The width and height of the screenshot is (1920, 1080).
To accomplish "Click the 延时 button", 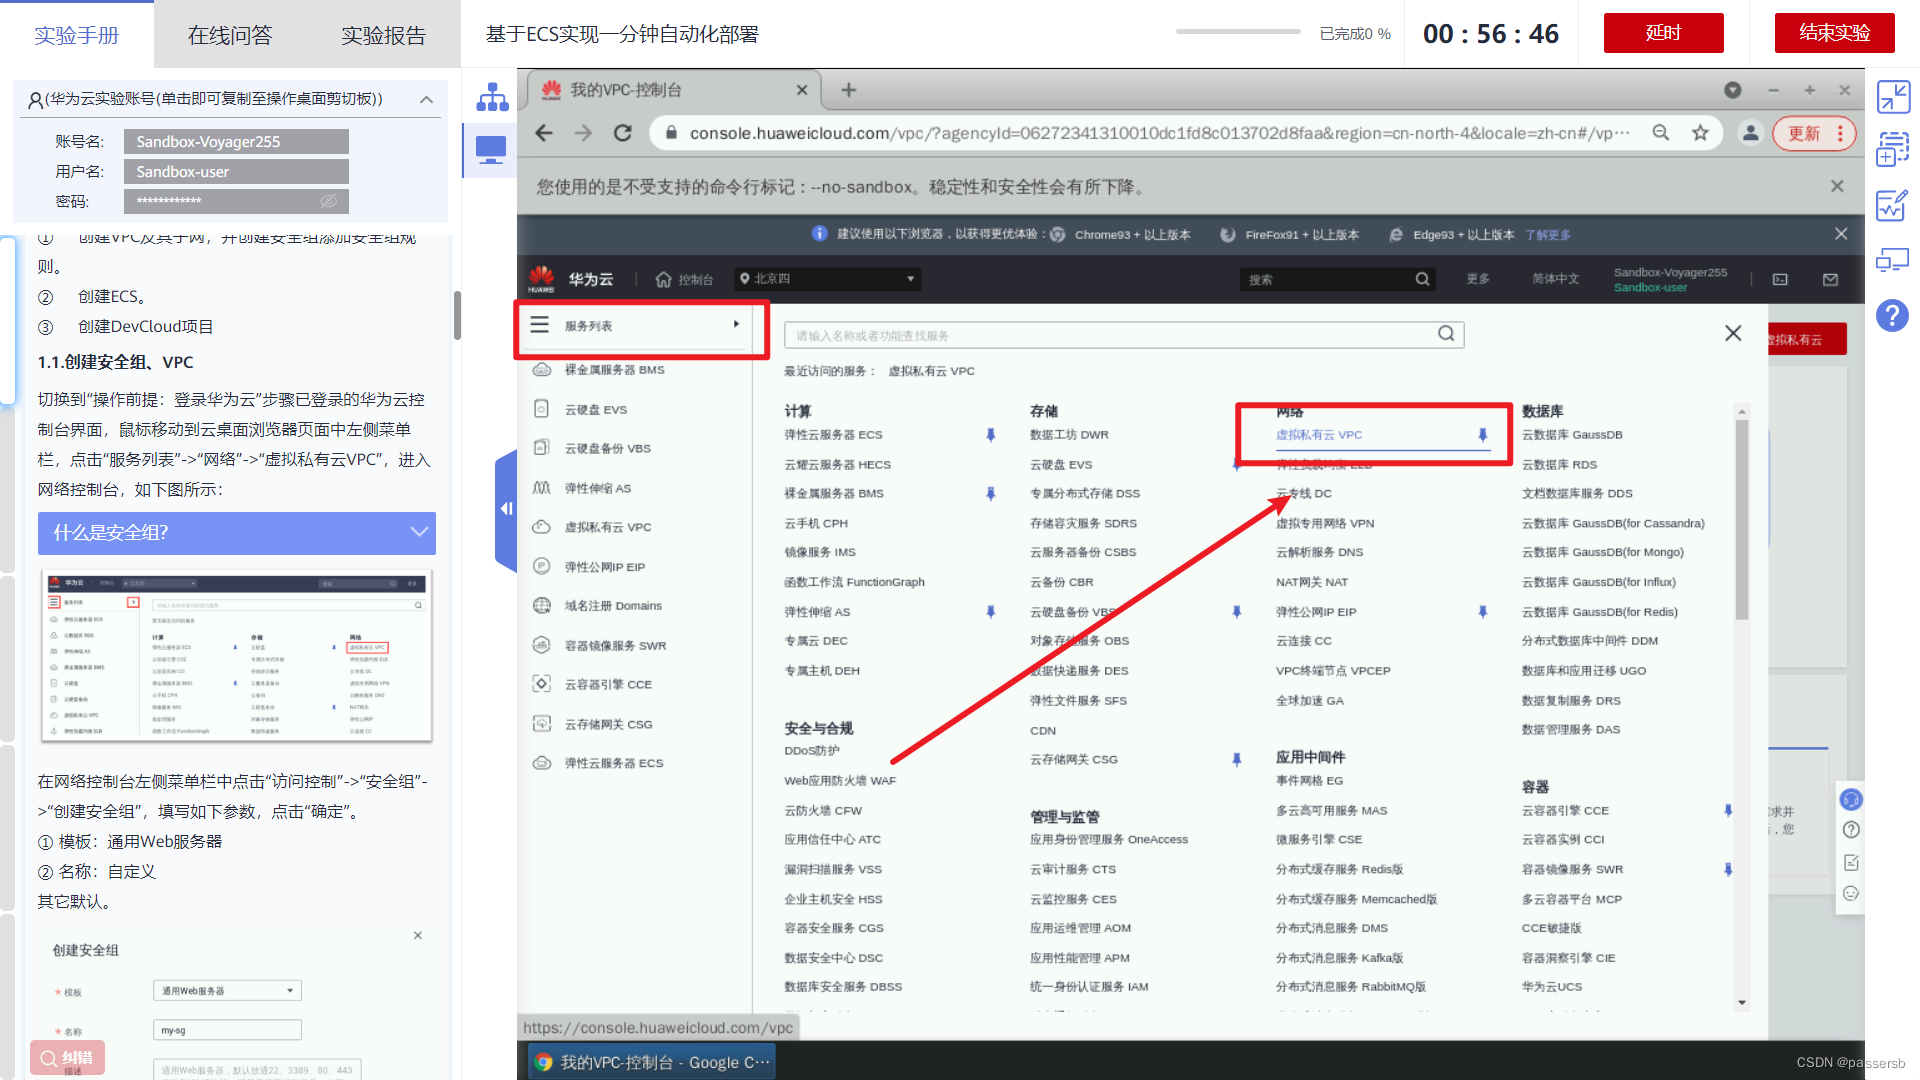I will click(x=1664, y=33).
